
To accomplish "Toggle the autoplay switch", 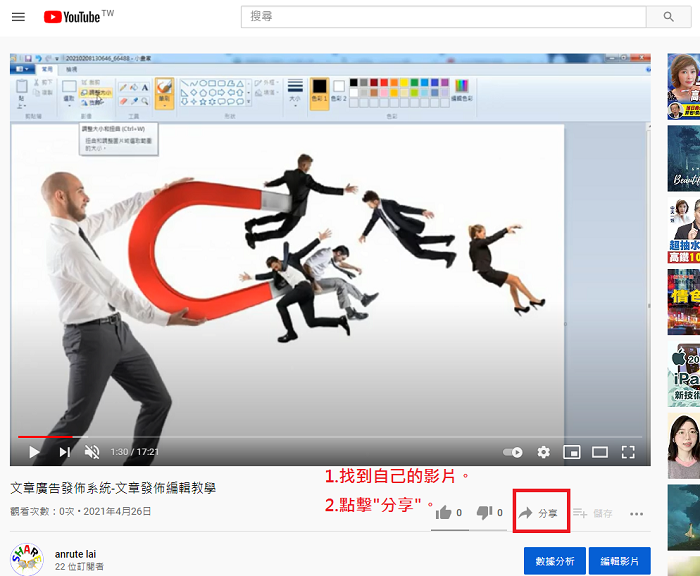I will [512, 452].
